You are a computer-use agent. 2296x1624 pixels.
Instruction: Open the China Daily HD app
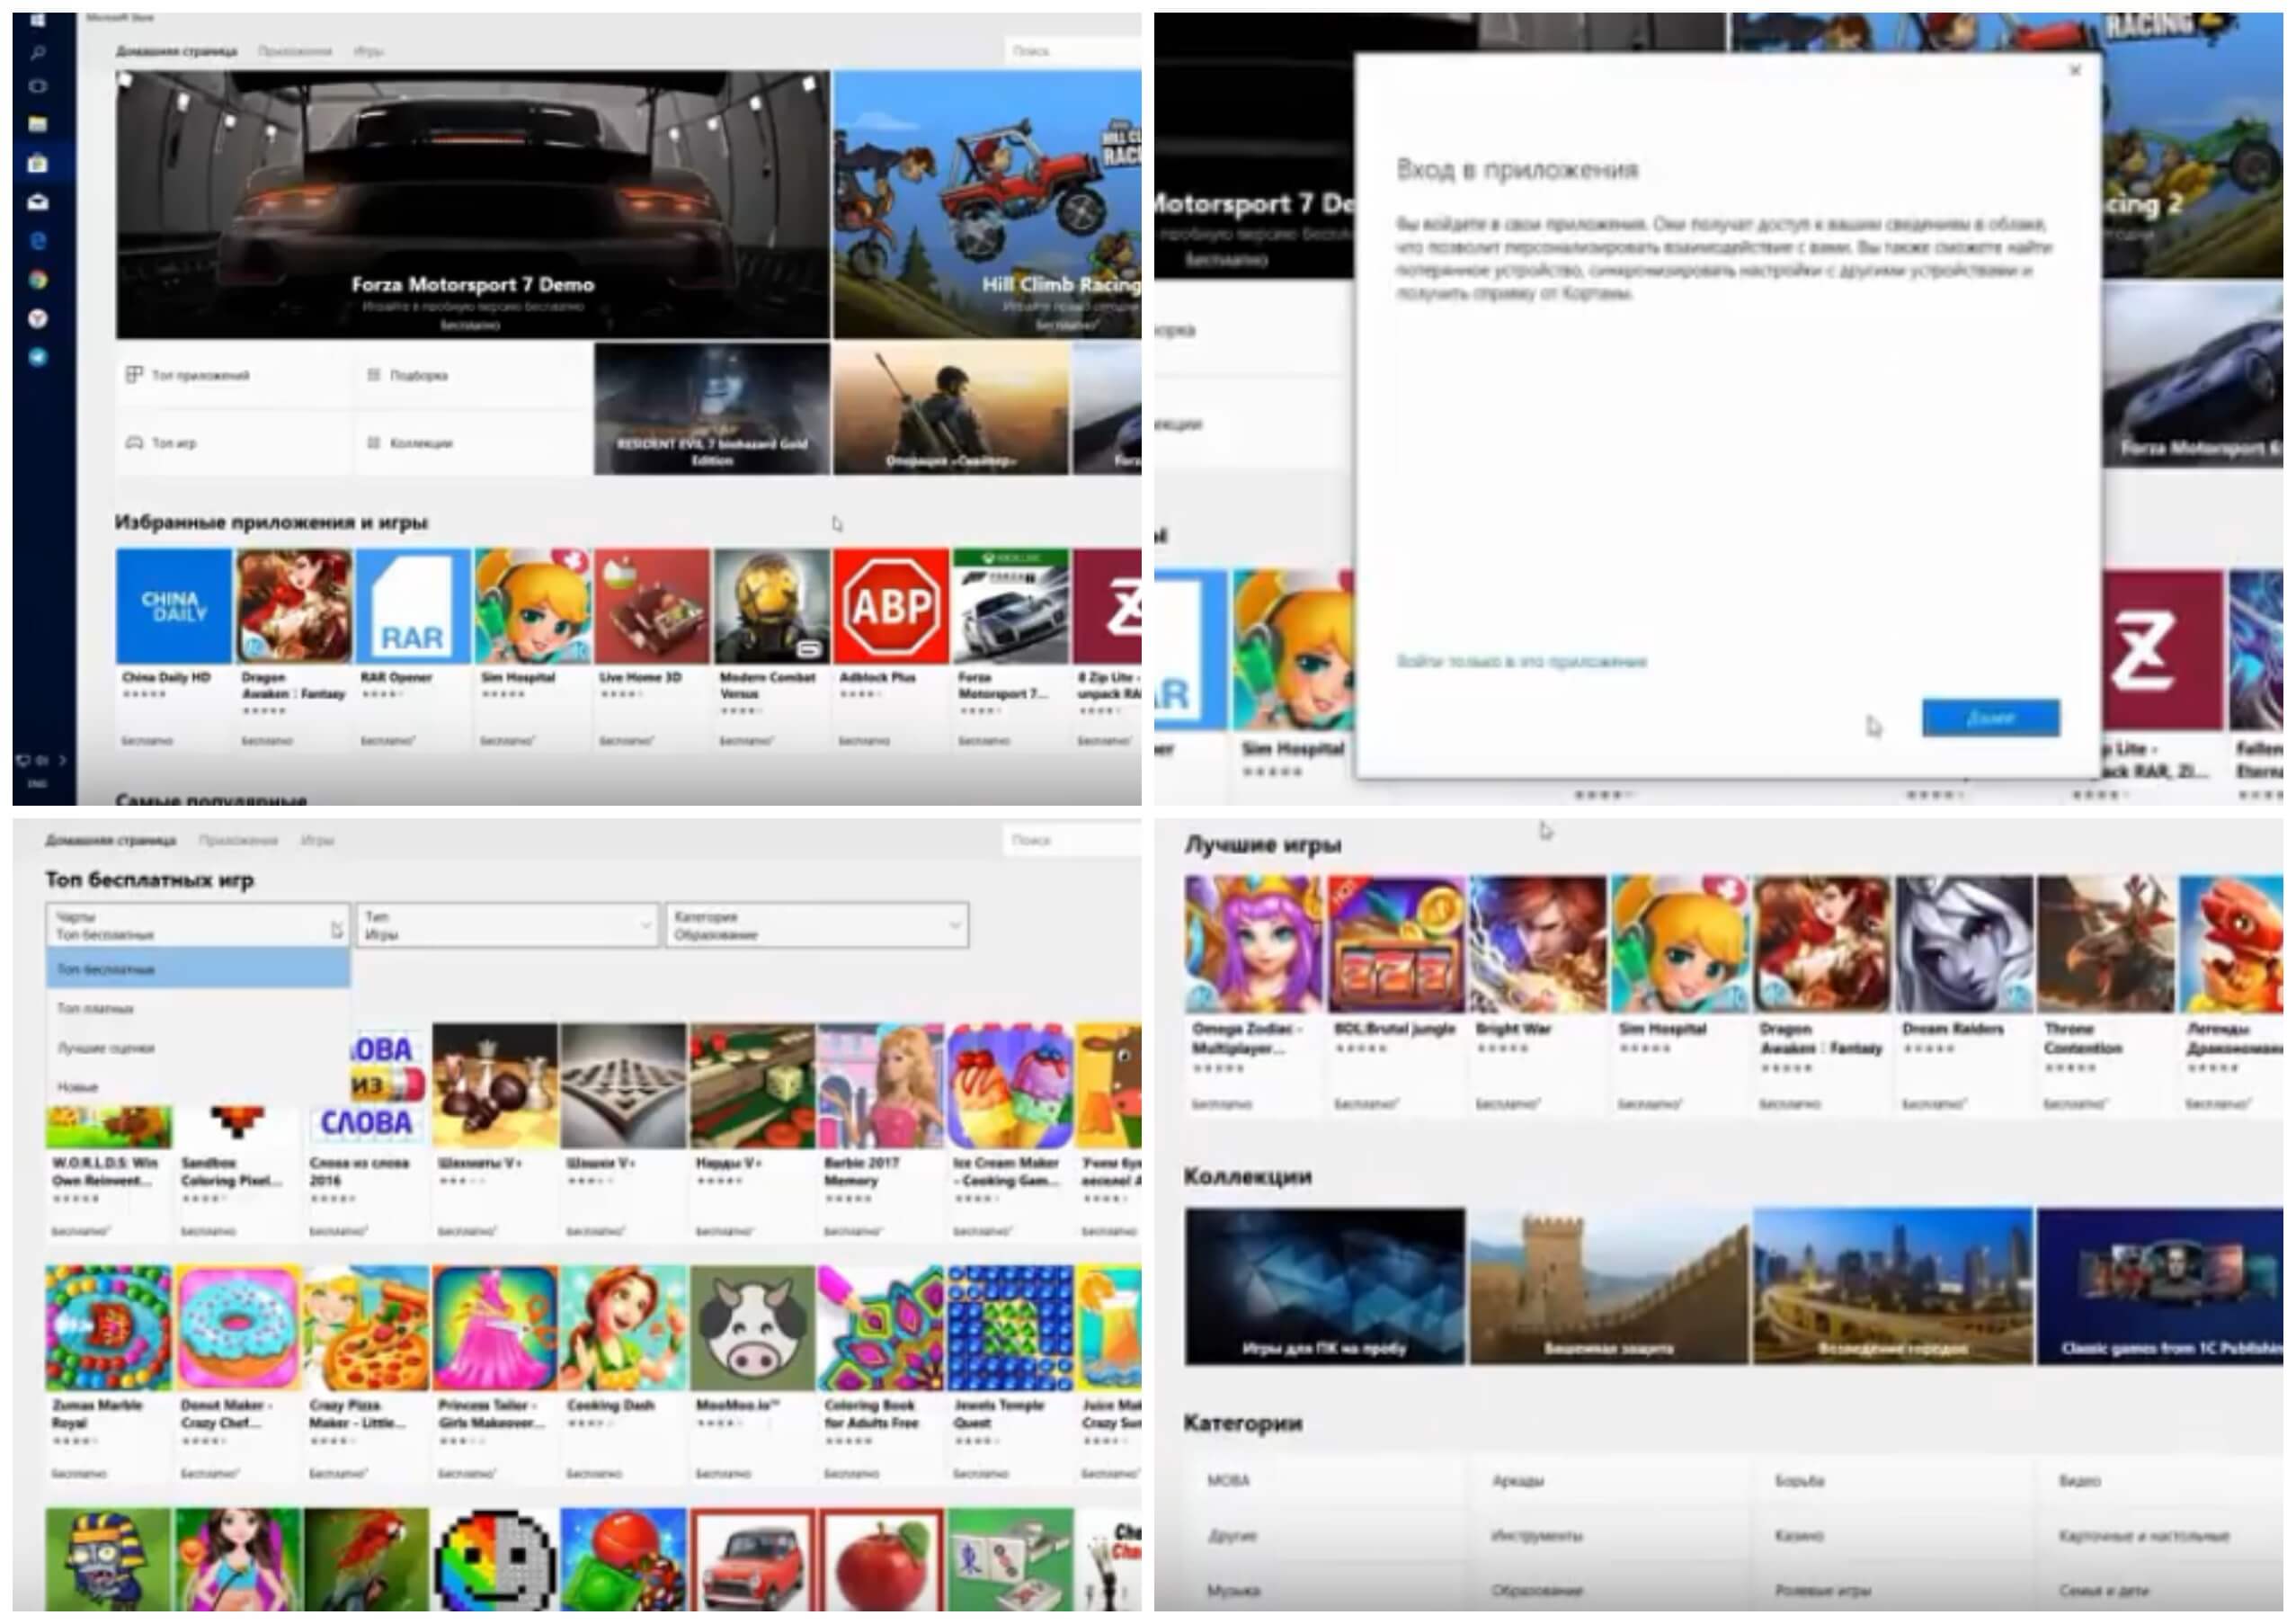(x=174, y=648)
